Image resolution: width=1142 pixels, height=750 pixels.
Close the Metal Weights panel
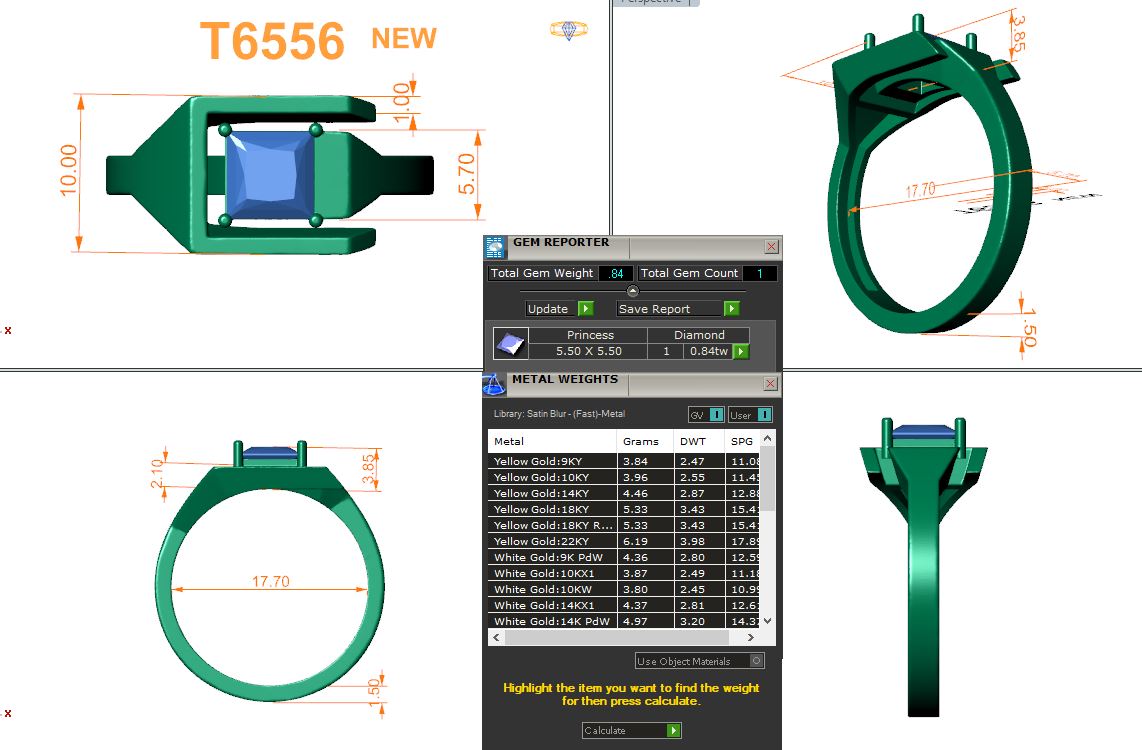click(x=771, y=384)
